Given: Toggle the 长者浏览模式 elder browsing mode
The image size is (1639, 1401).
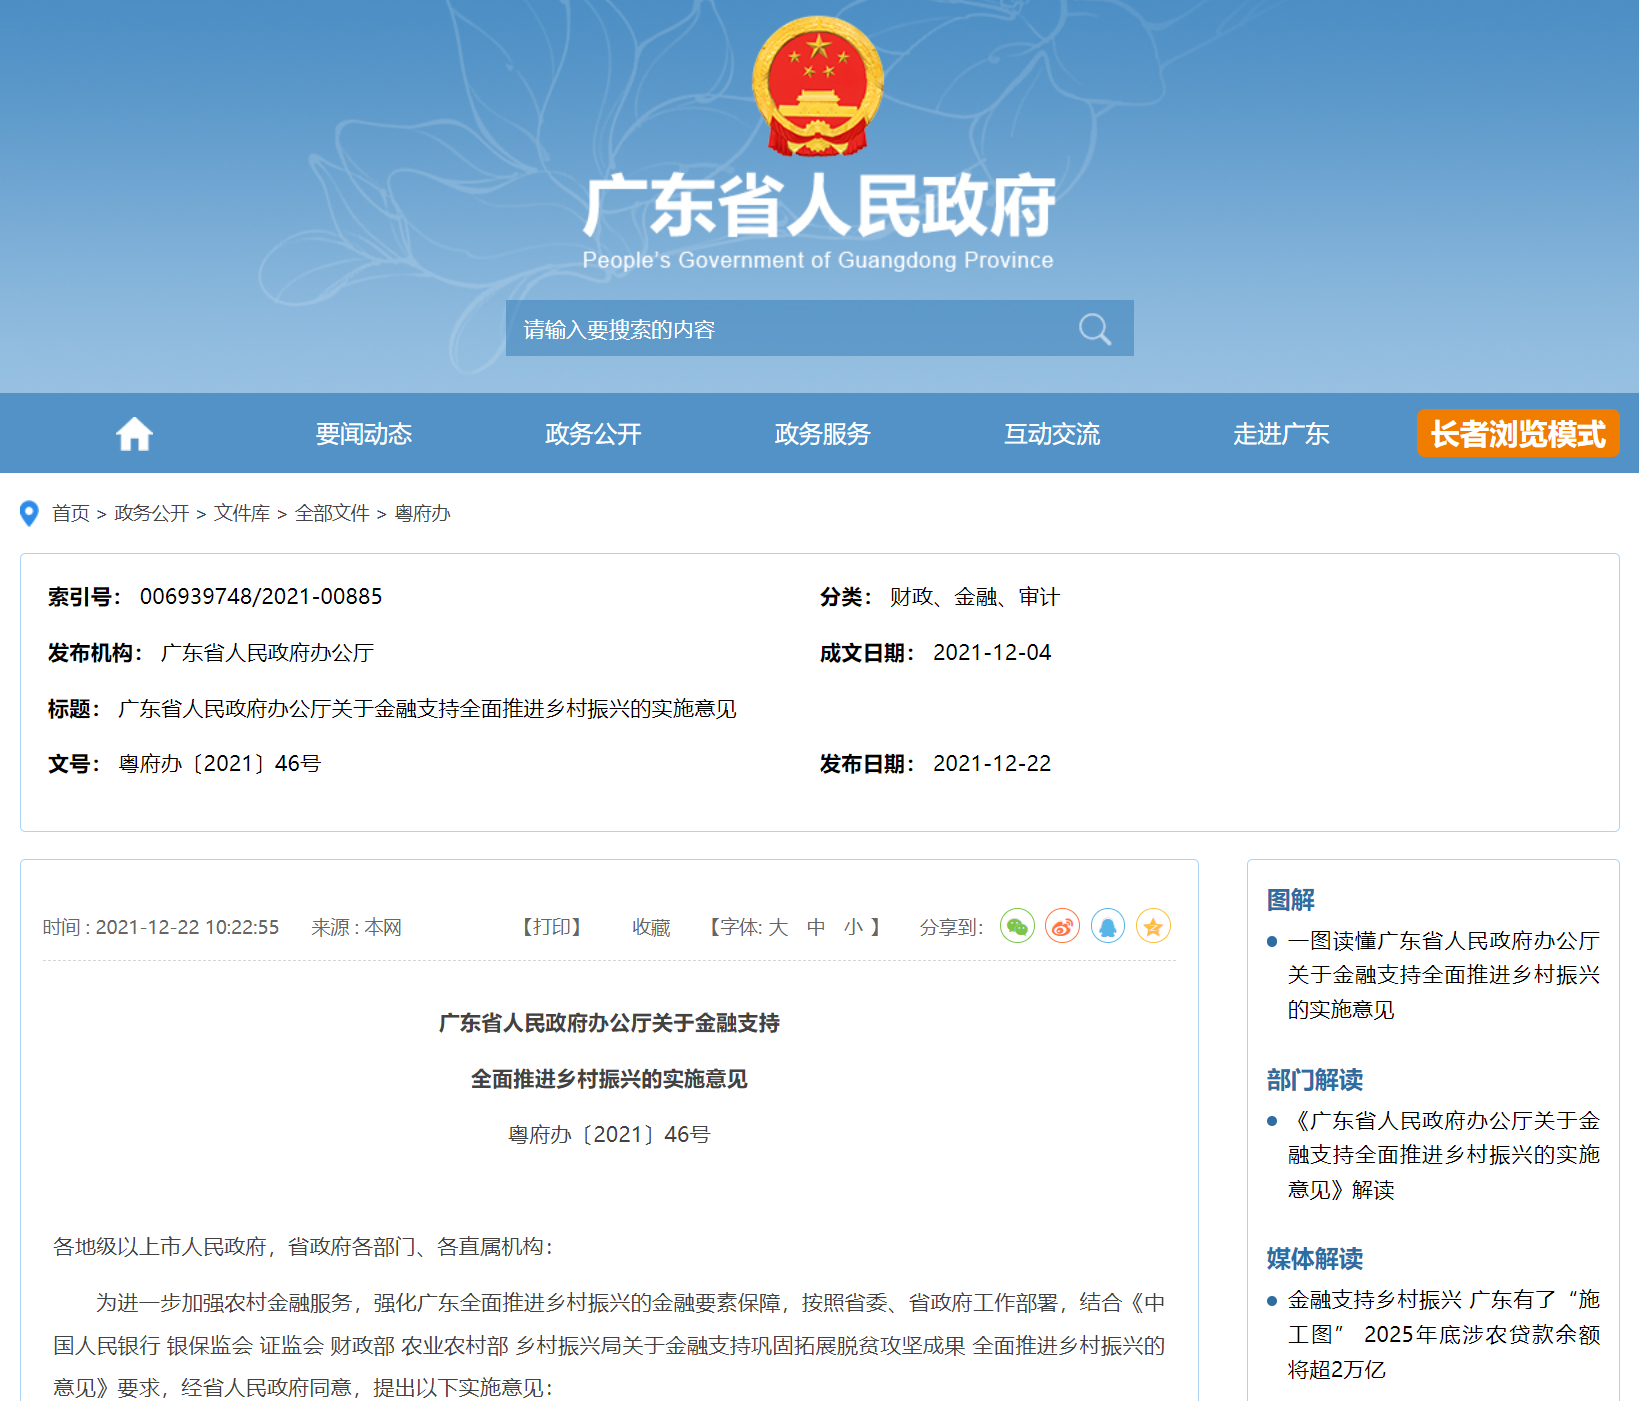Looking at the screenshot, I should click(1517, 434).
